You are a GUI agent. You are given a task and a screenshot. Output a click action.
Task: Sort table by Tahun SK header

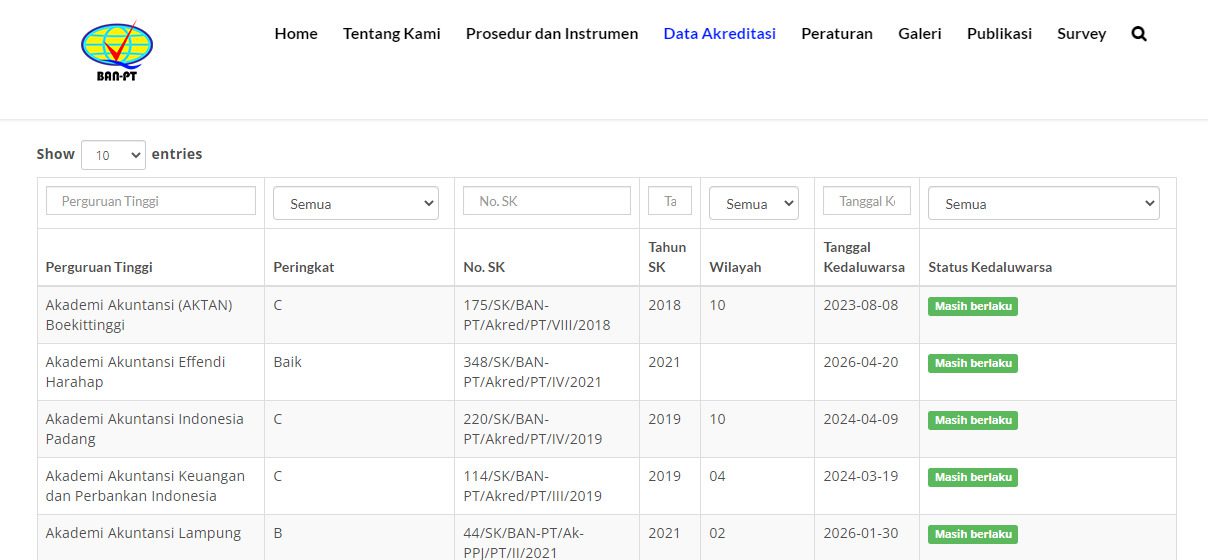[667, 257]
